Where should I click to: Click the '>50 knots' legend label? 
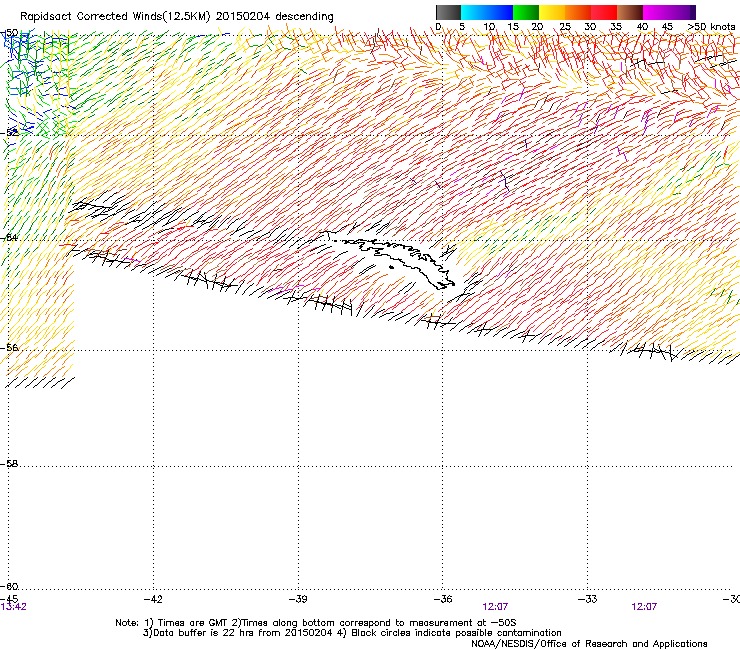click(711, 26)
